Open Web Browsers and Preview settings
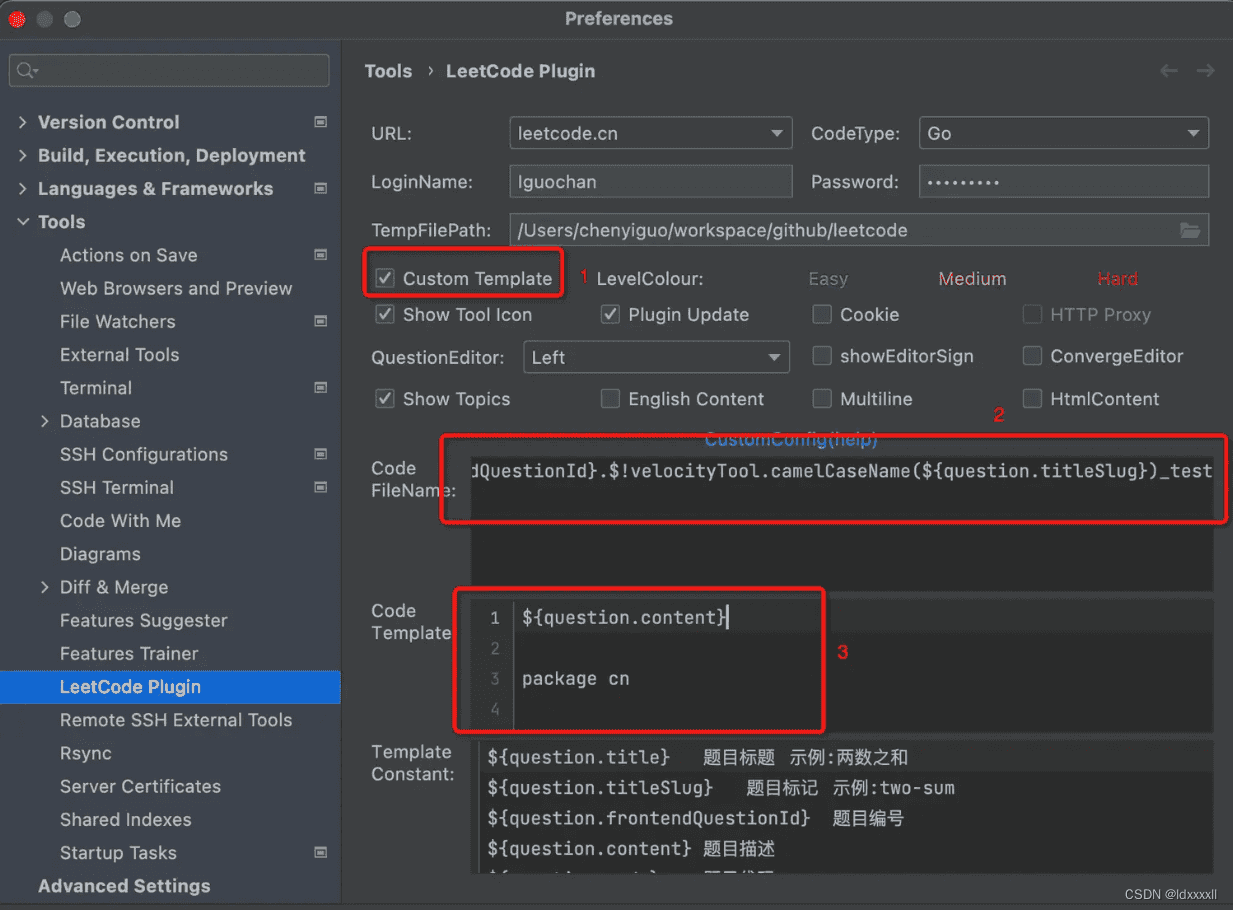 [176, 288]
